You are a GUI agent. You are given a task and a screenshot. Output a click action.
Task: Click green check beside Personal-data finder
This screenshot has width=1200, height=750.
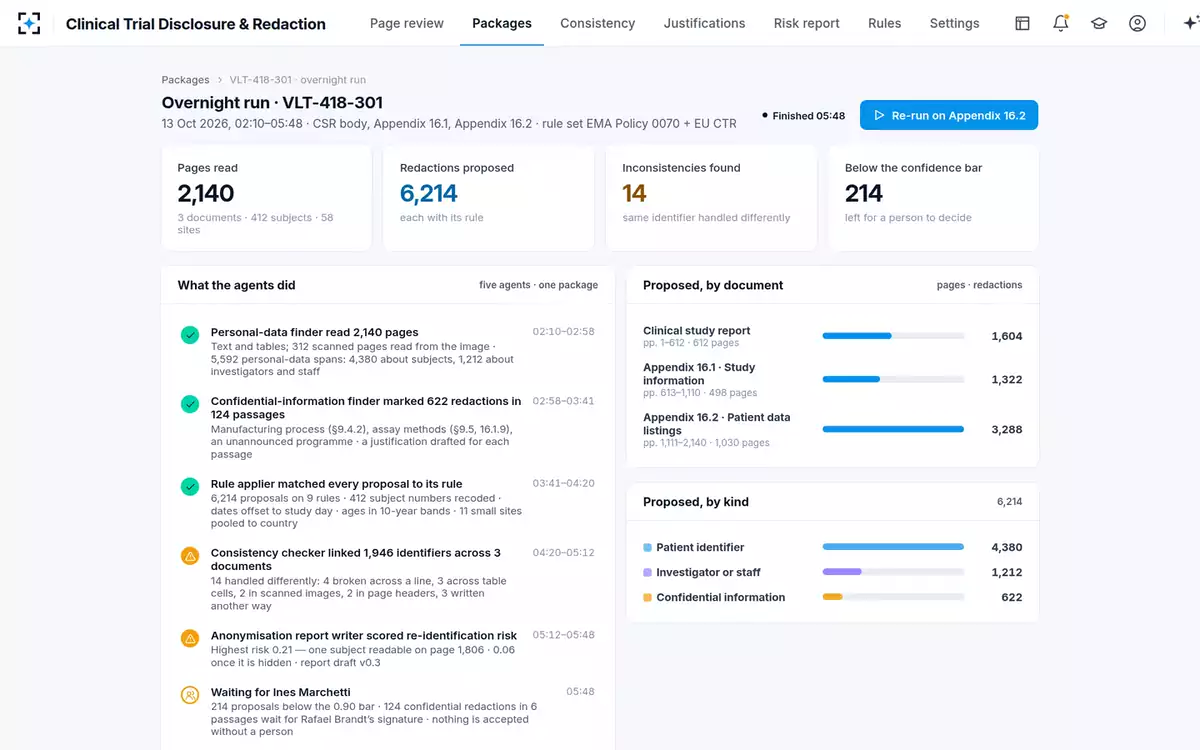pos(190,336)
